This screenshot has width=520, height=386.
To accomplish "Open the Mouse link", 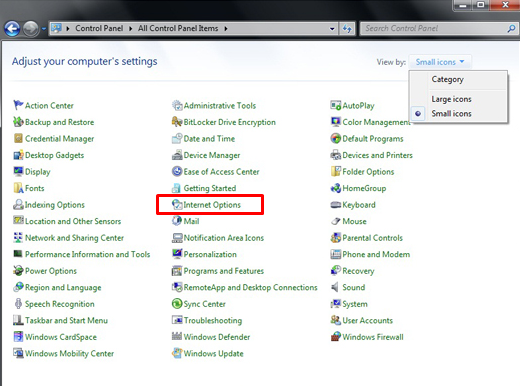I will coord(354,221).
